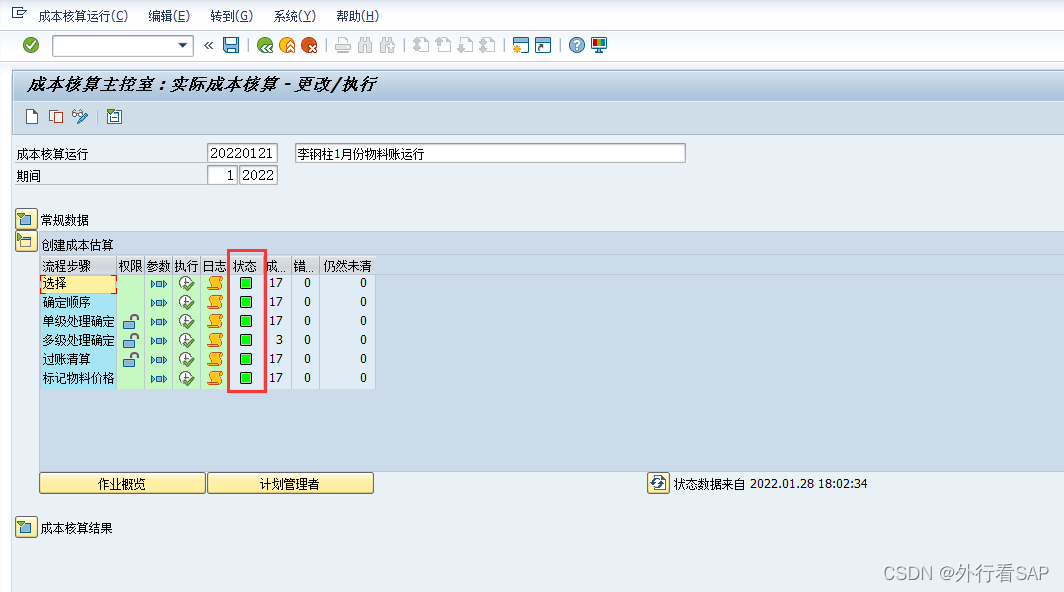Click the green Back arrow icon
Screen dimensions: 1064x592
(265, 45)
